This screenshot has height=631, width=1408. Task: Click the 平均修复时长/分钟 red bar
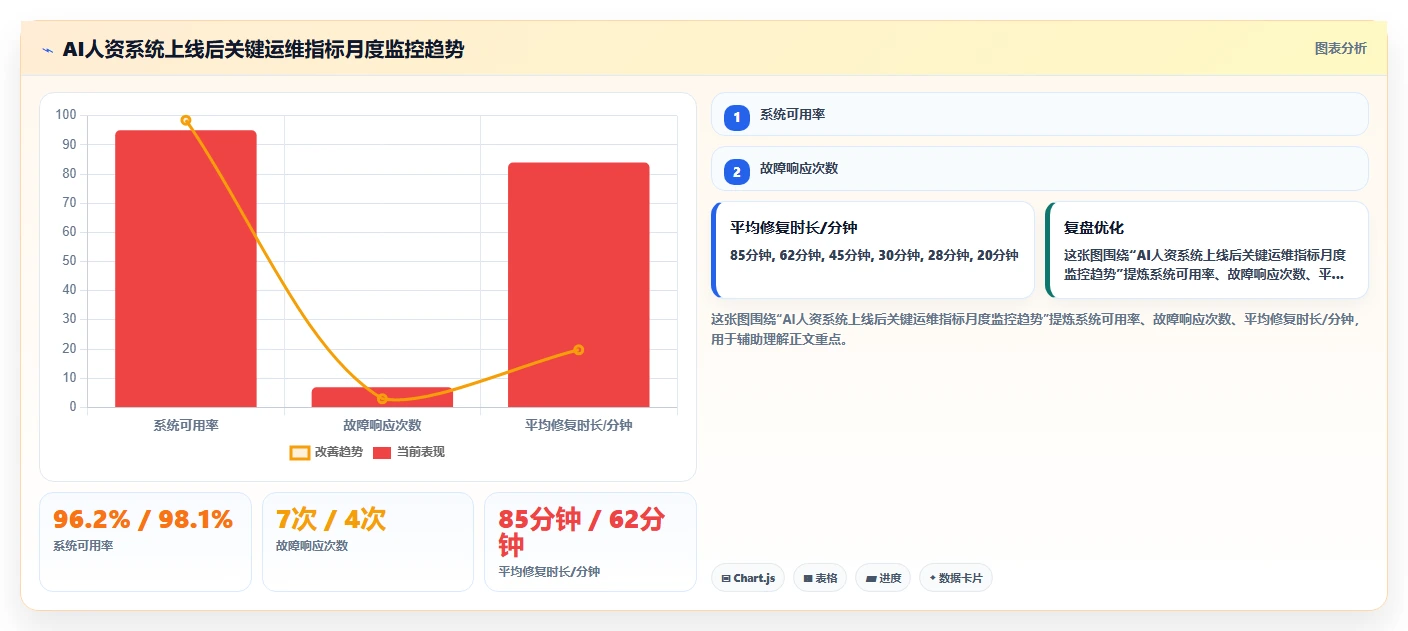(579, 285)
